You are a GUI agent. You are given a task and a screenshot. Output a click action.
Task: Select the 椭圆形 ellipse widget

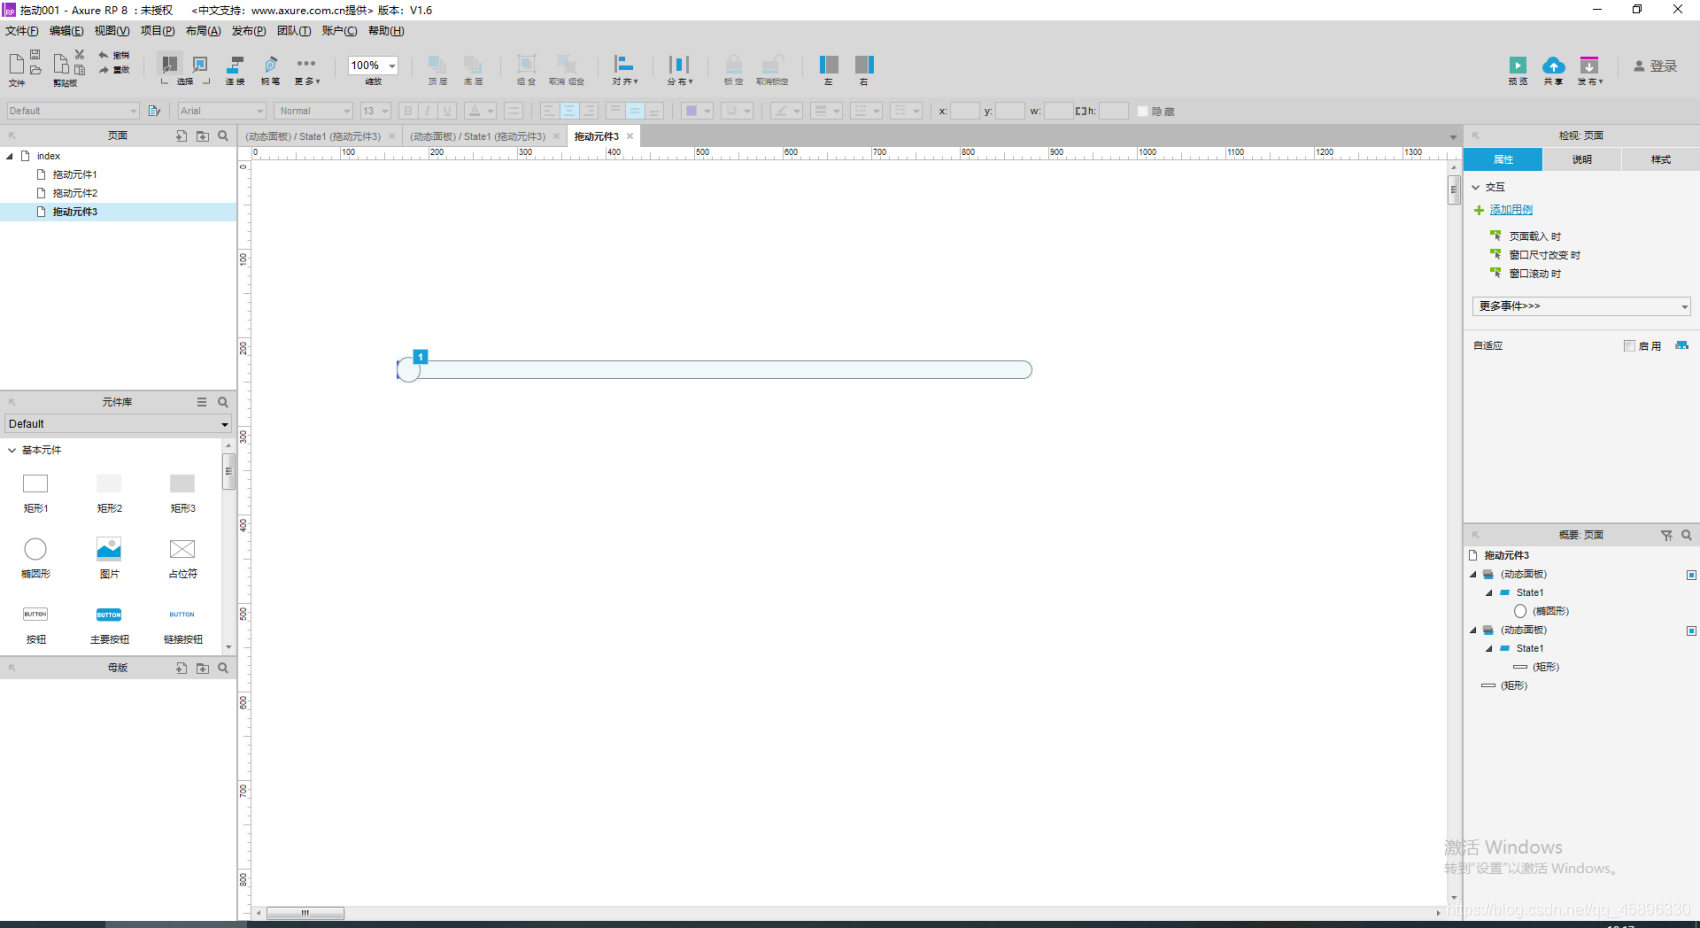tap(35, 556)
